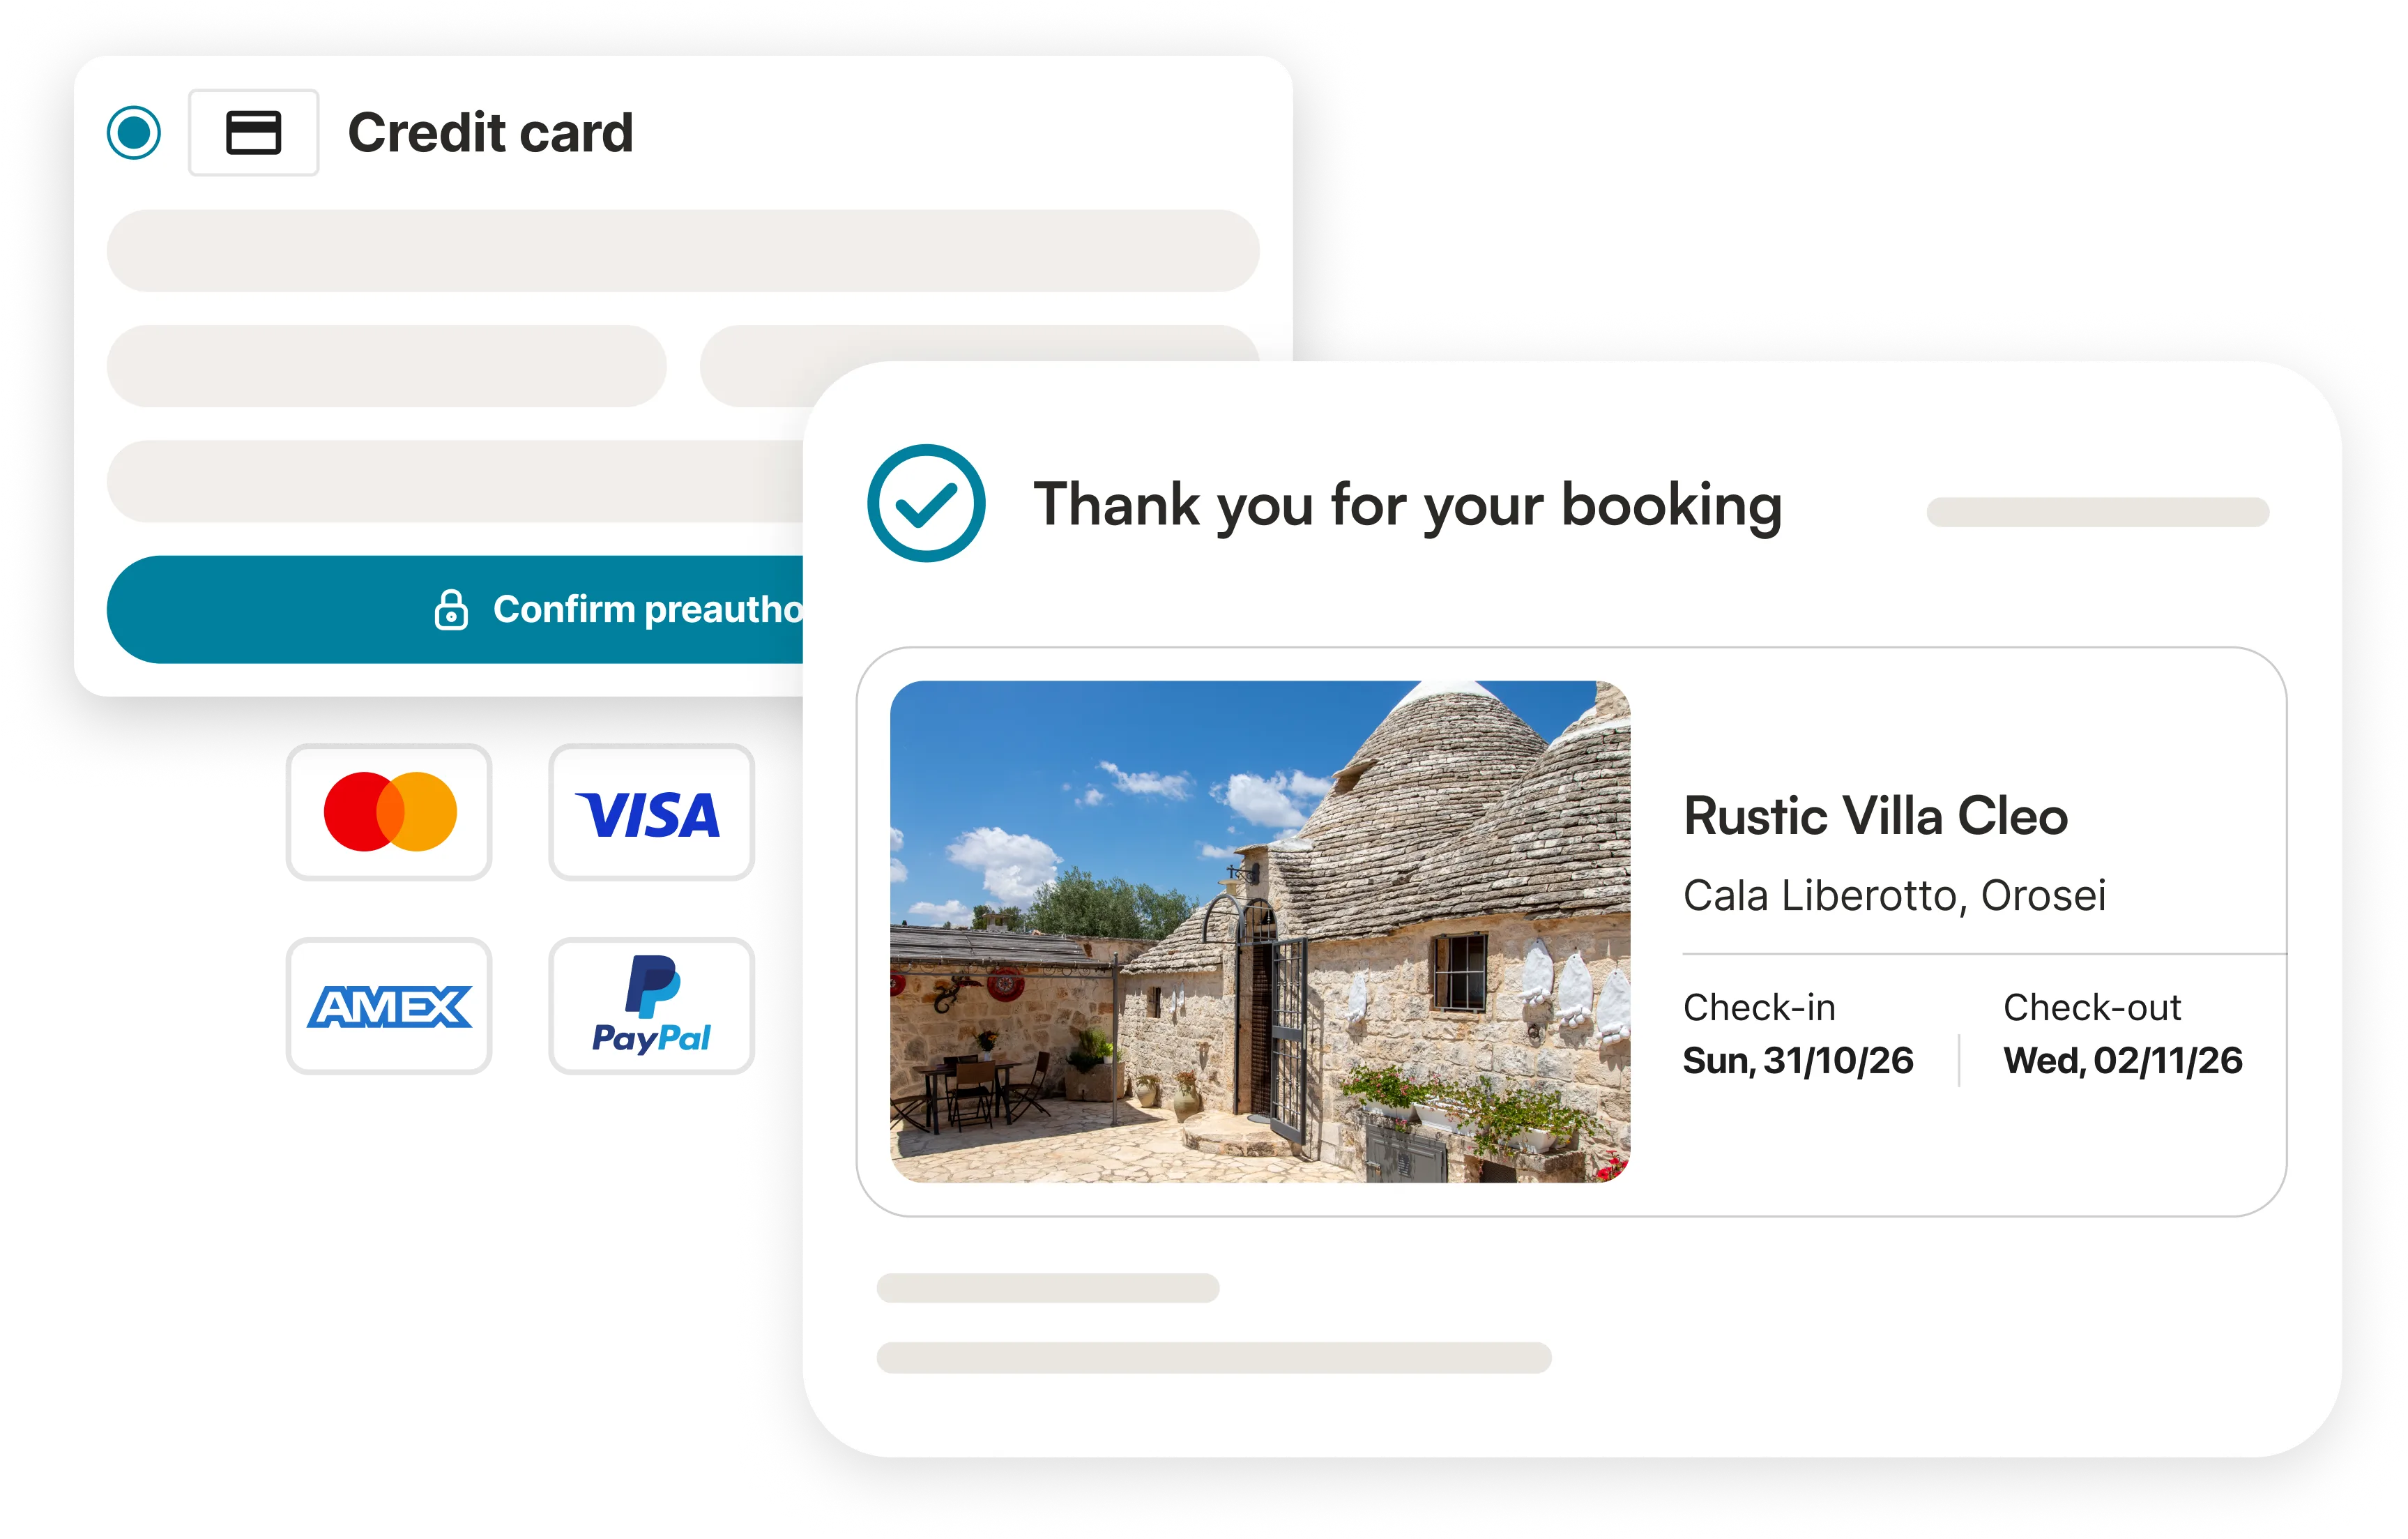Click the credit card icon box
Viewport: 2408px width, 1539px height.
(x=254, y=132)
